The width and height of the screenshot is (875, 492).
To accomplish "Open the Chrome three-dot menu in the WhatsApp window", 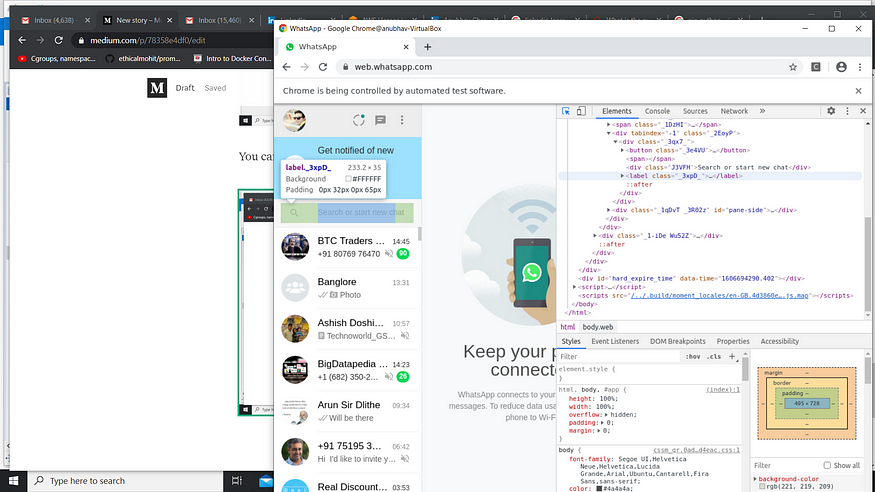I will [x=860, y=67].
